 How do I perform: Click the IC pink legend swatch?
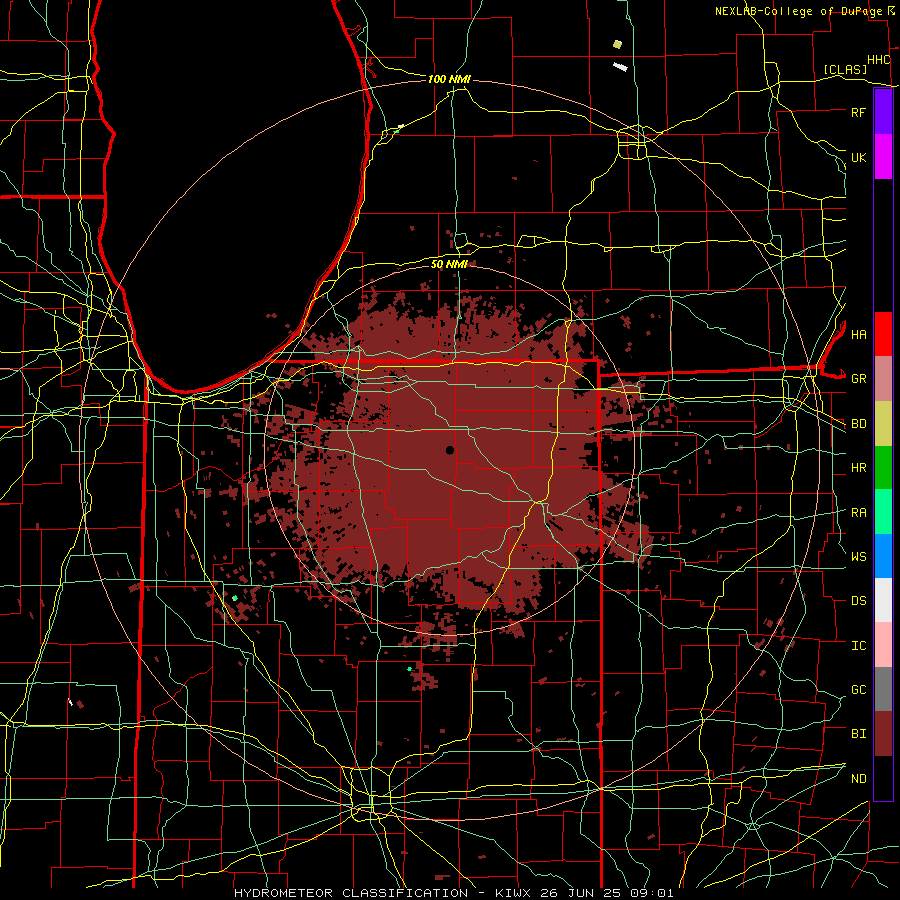click(883, 645)
